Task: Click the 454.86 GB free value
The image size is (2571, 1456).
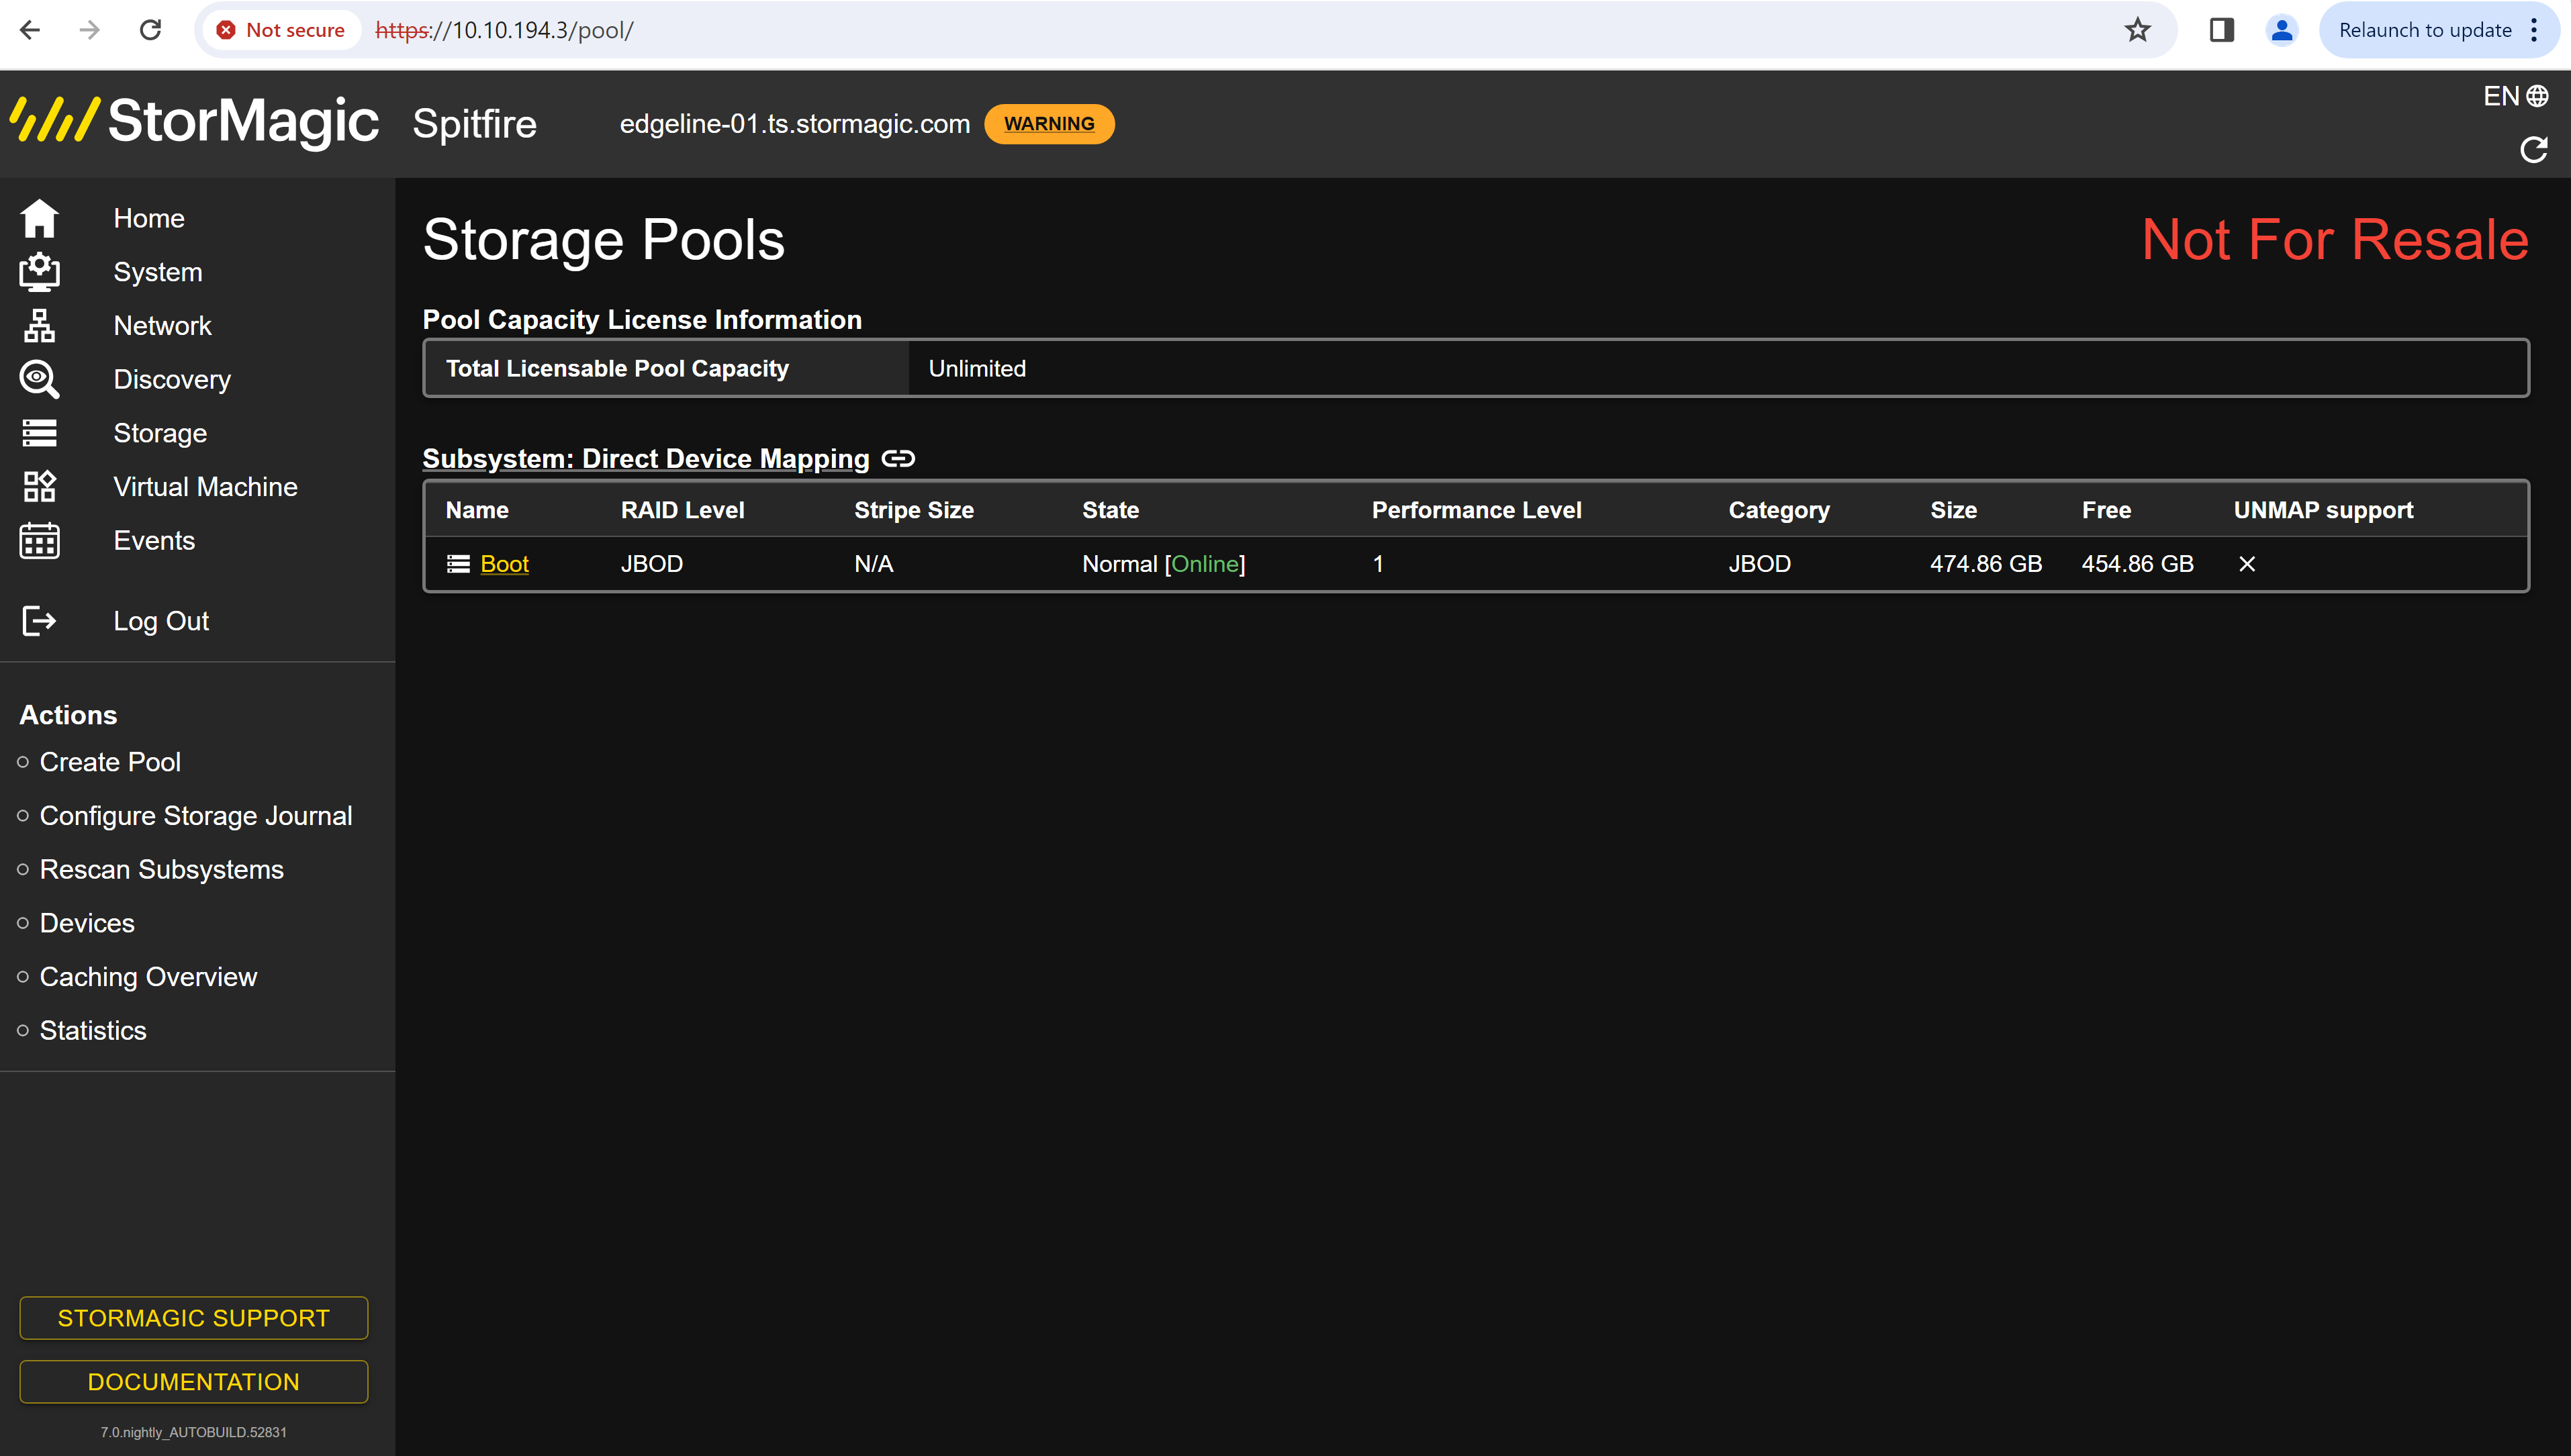Action: point(2138,564)
